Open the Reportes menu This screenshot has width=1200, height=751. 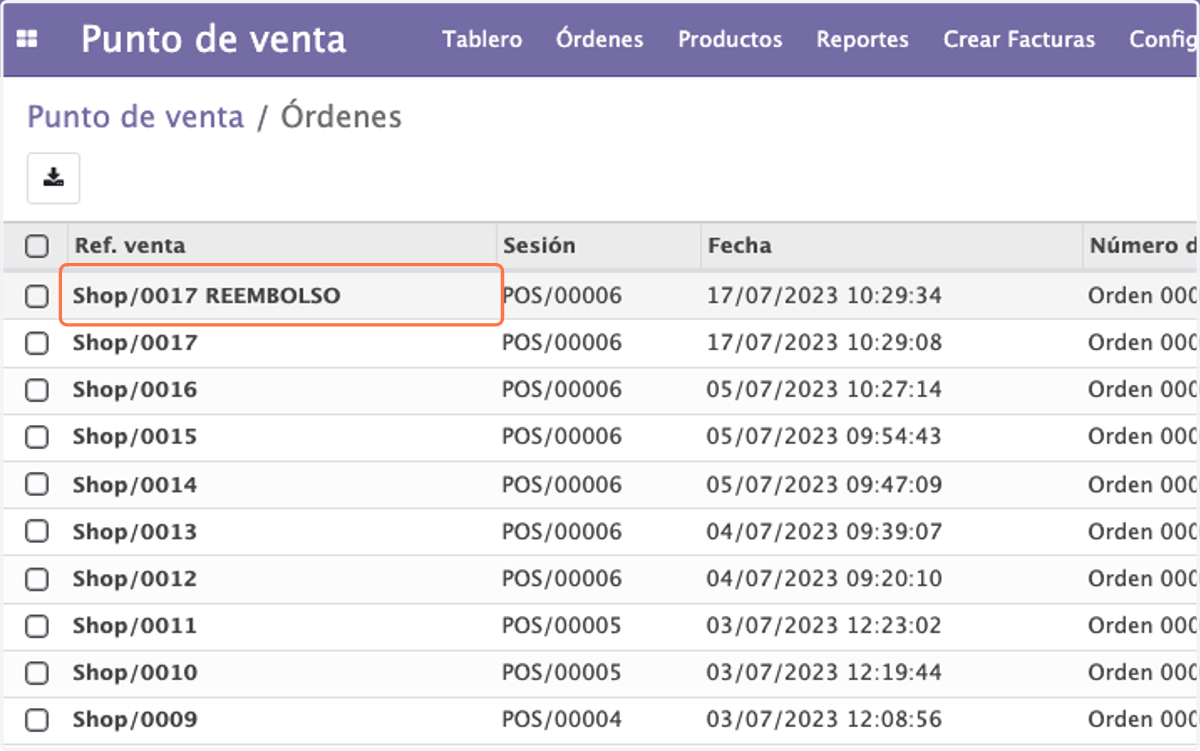pyautogui.click(x=862, y=40)
